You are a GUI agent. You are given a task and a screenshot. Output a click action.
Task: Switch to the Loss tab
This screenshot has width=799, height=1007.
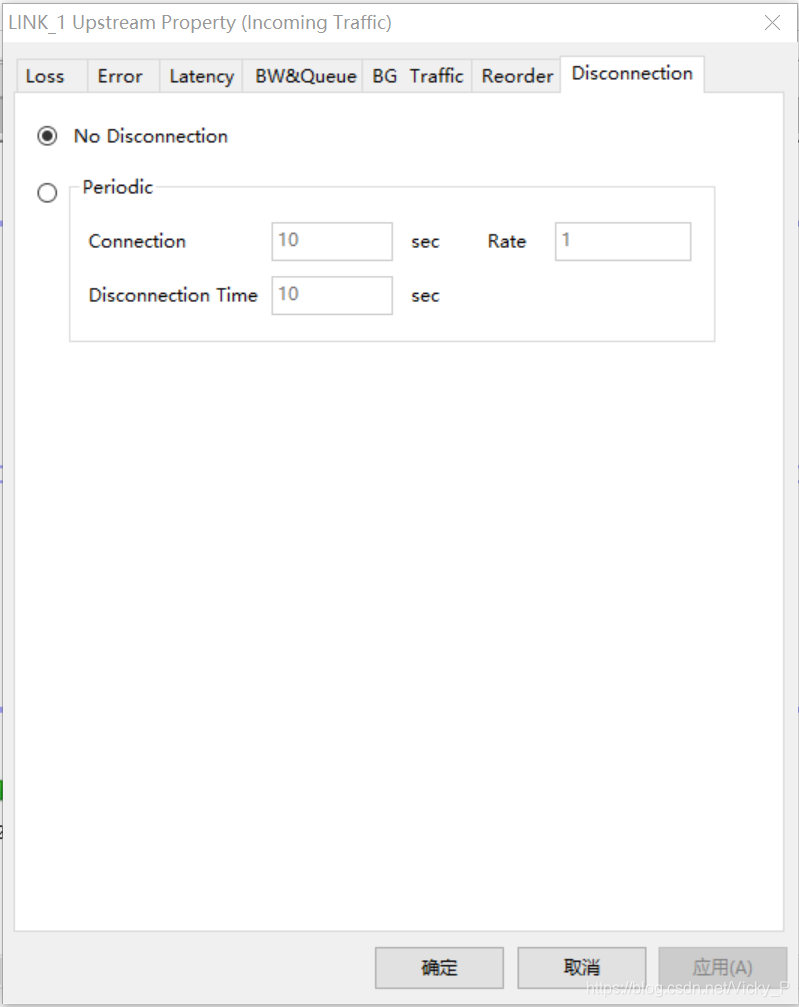52,76
